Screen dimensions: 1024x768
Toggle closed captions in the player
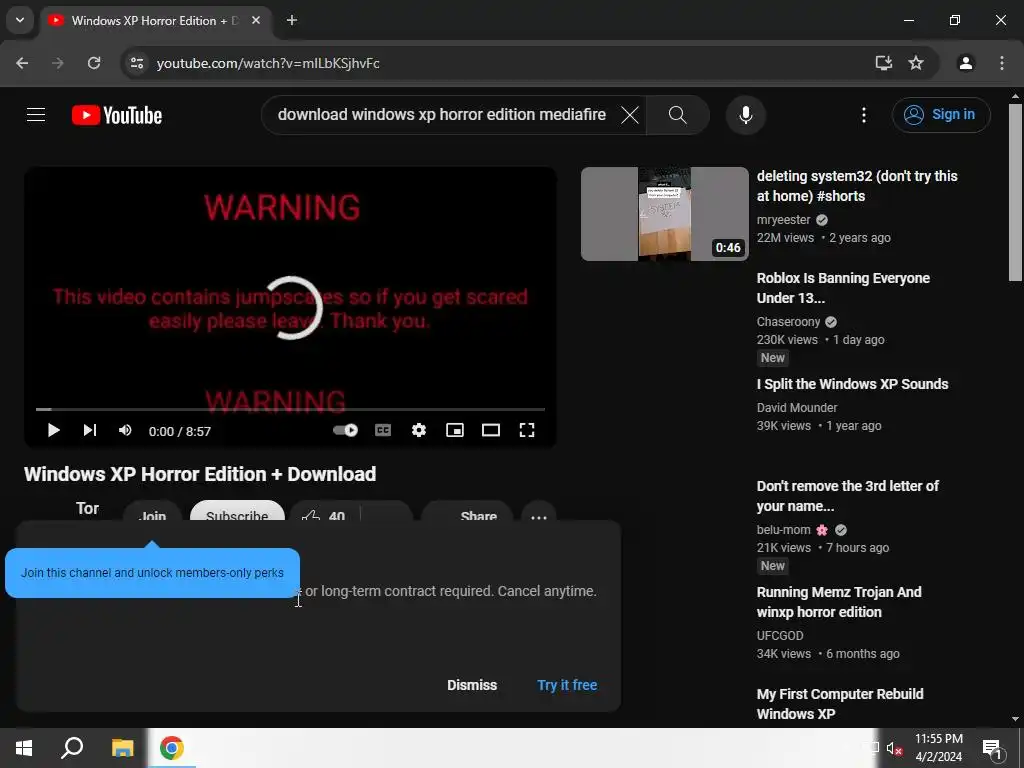click(383, 430)
